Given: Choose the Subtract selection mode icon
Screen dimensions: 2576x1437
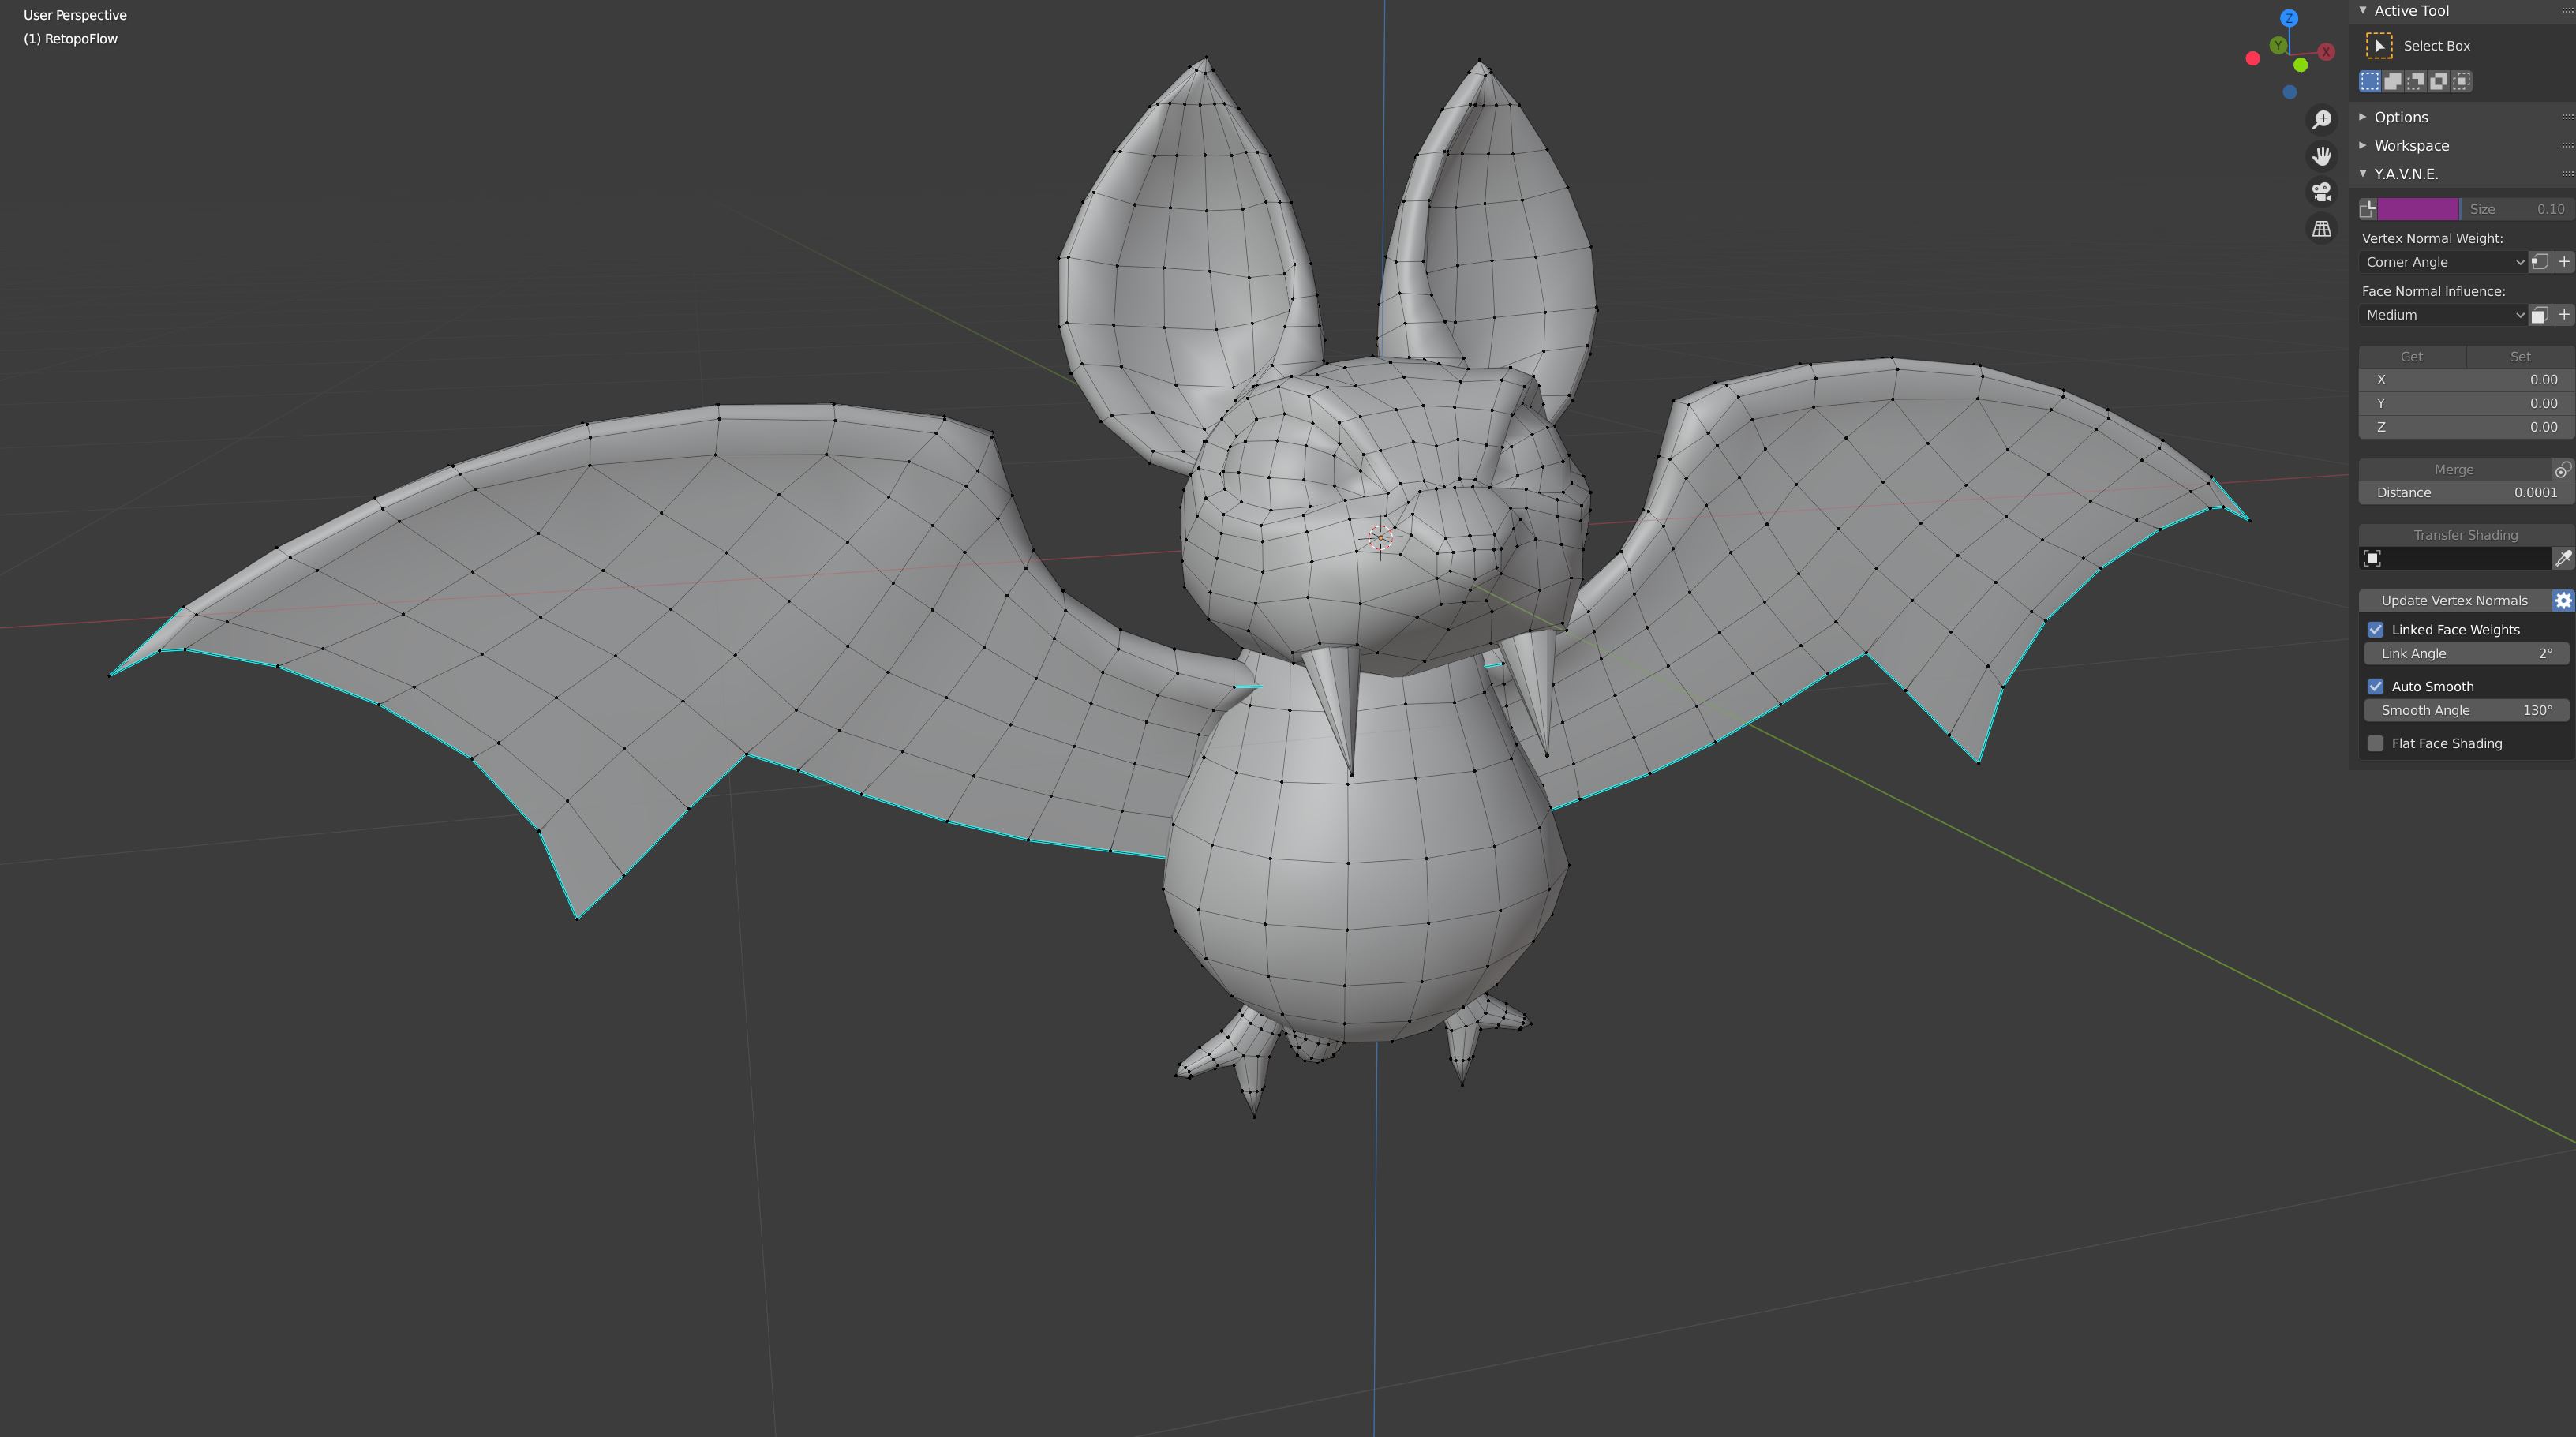Looking at the screenshot, I should (x=2416, y=81).
